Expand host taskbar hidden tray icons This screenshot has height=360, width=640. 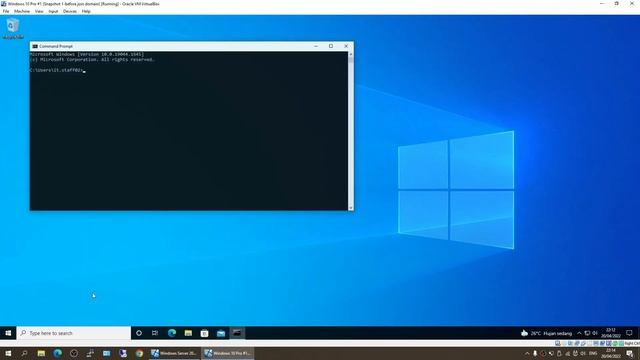point(527,353)
